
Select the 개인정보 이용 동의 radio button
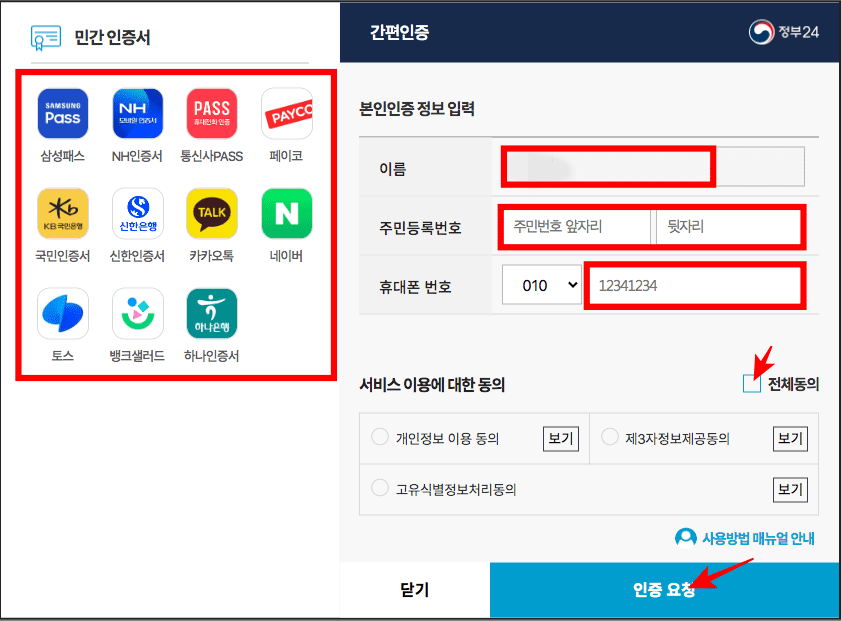[x=380, y=437]
